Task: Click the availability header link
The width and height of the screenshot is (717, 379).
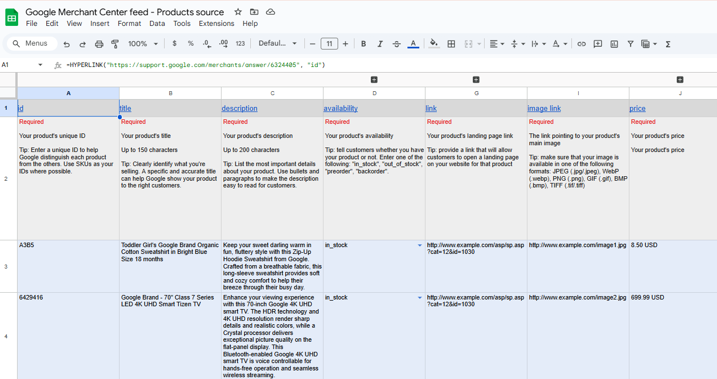Action: tap(341, 108)
